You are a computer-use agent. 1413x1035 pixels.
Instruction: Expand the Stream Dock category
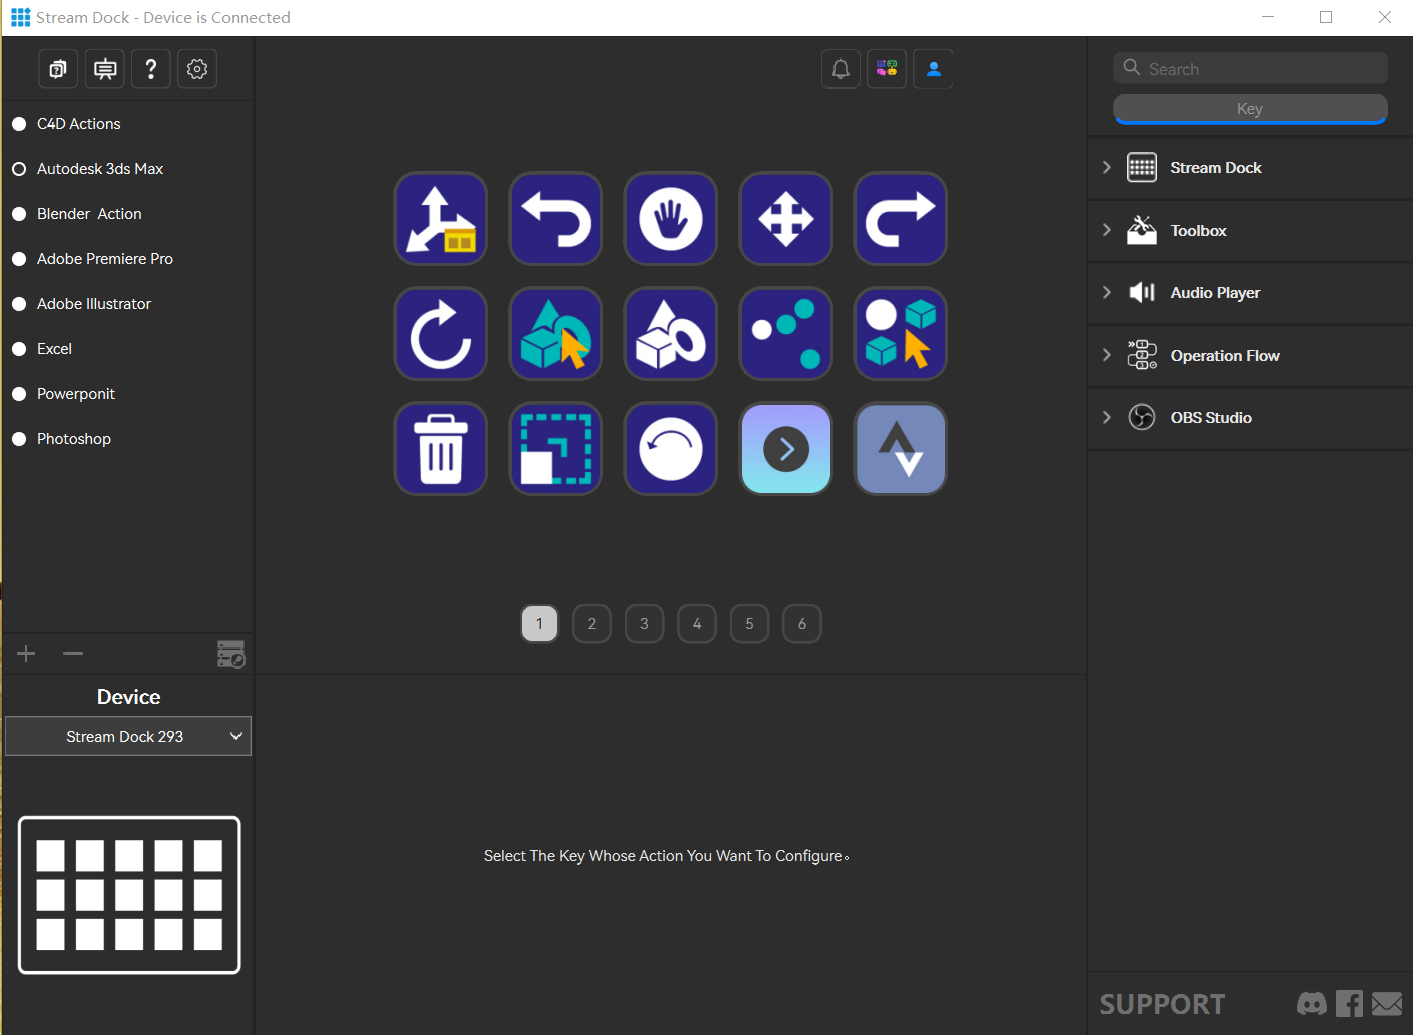pos(1250,168)
